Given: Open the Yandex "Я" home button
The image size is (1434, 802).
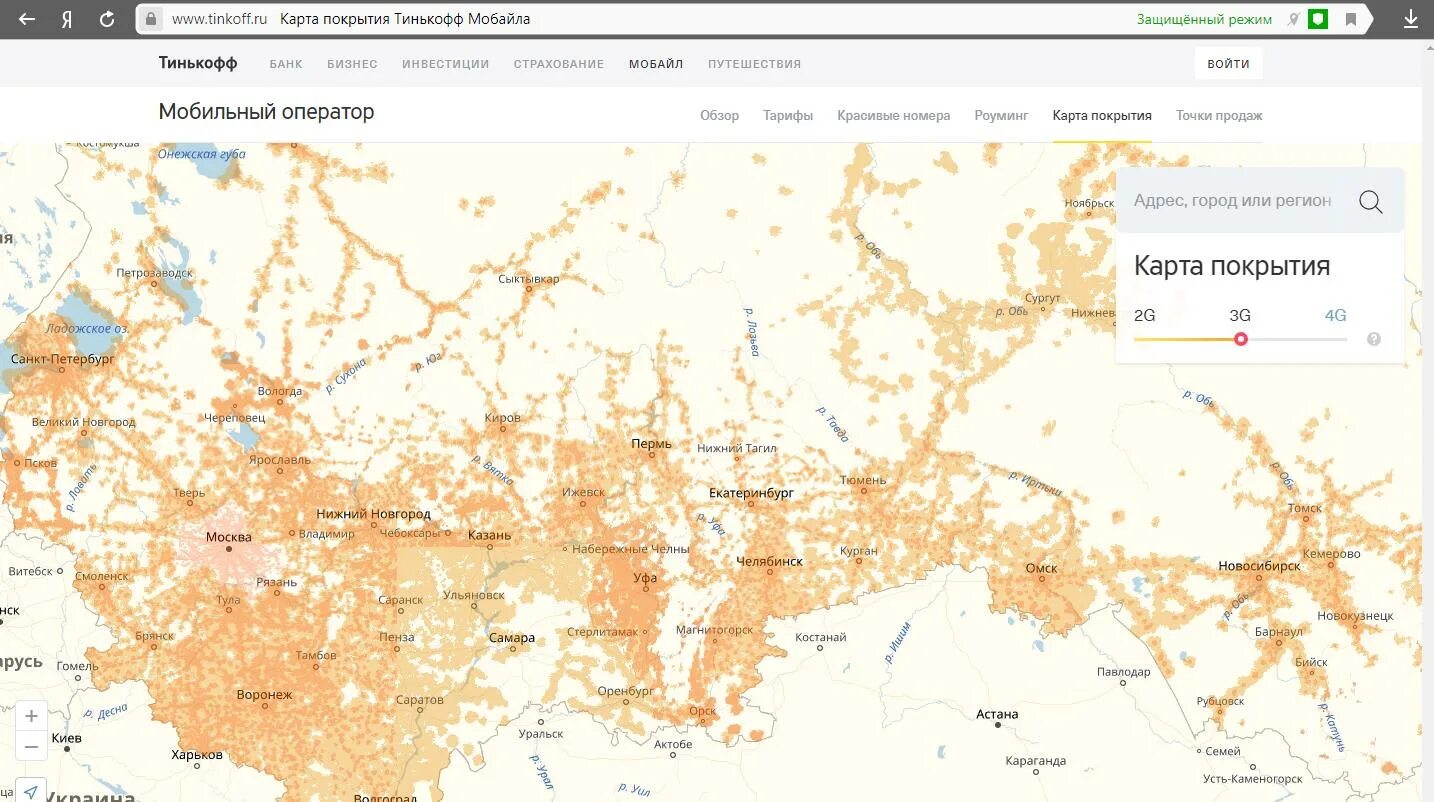Looking at the screenshot, I should pos(67,19).
